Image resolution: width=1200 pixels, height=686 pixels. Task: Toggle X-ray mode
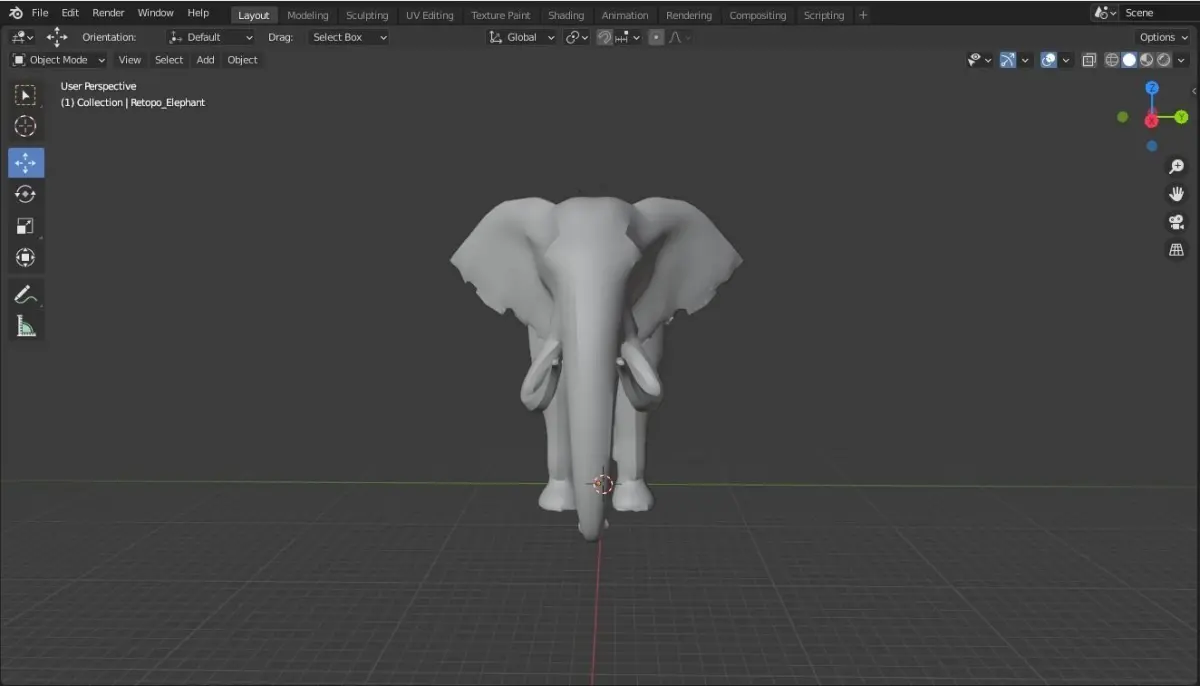click(1089, 60)
